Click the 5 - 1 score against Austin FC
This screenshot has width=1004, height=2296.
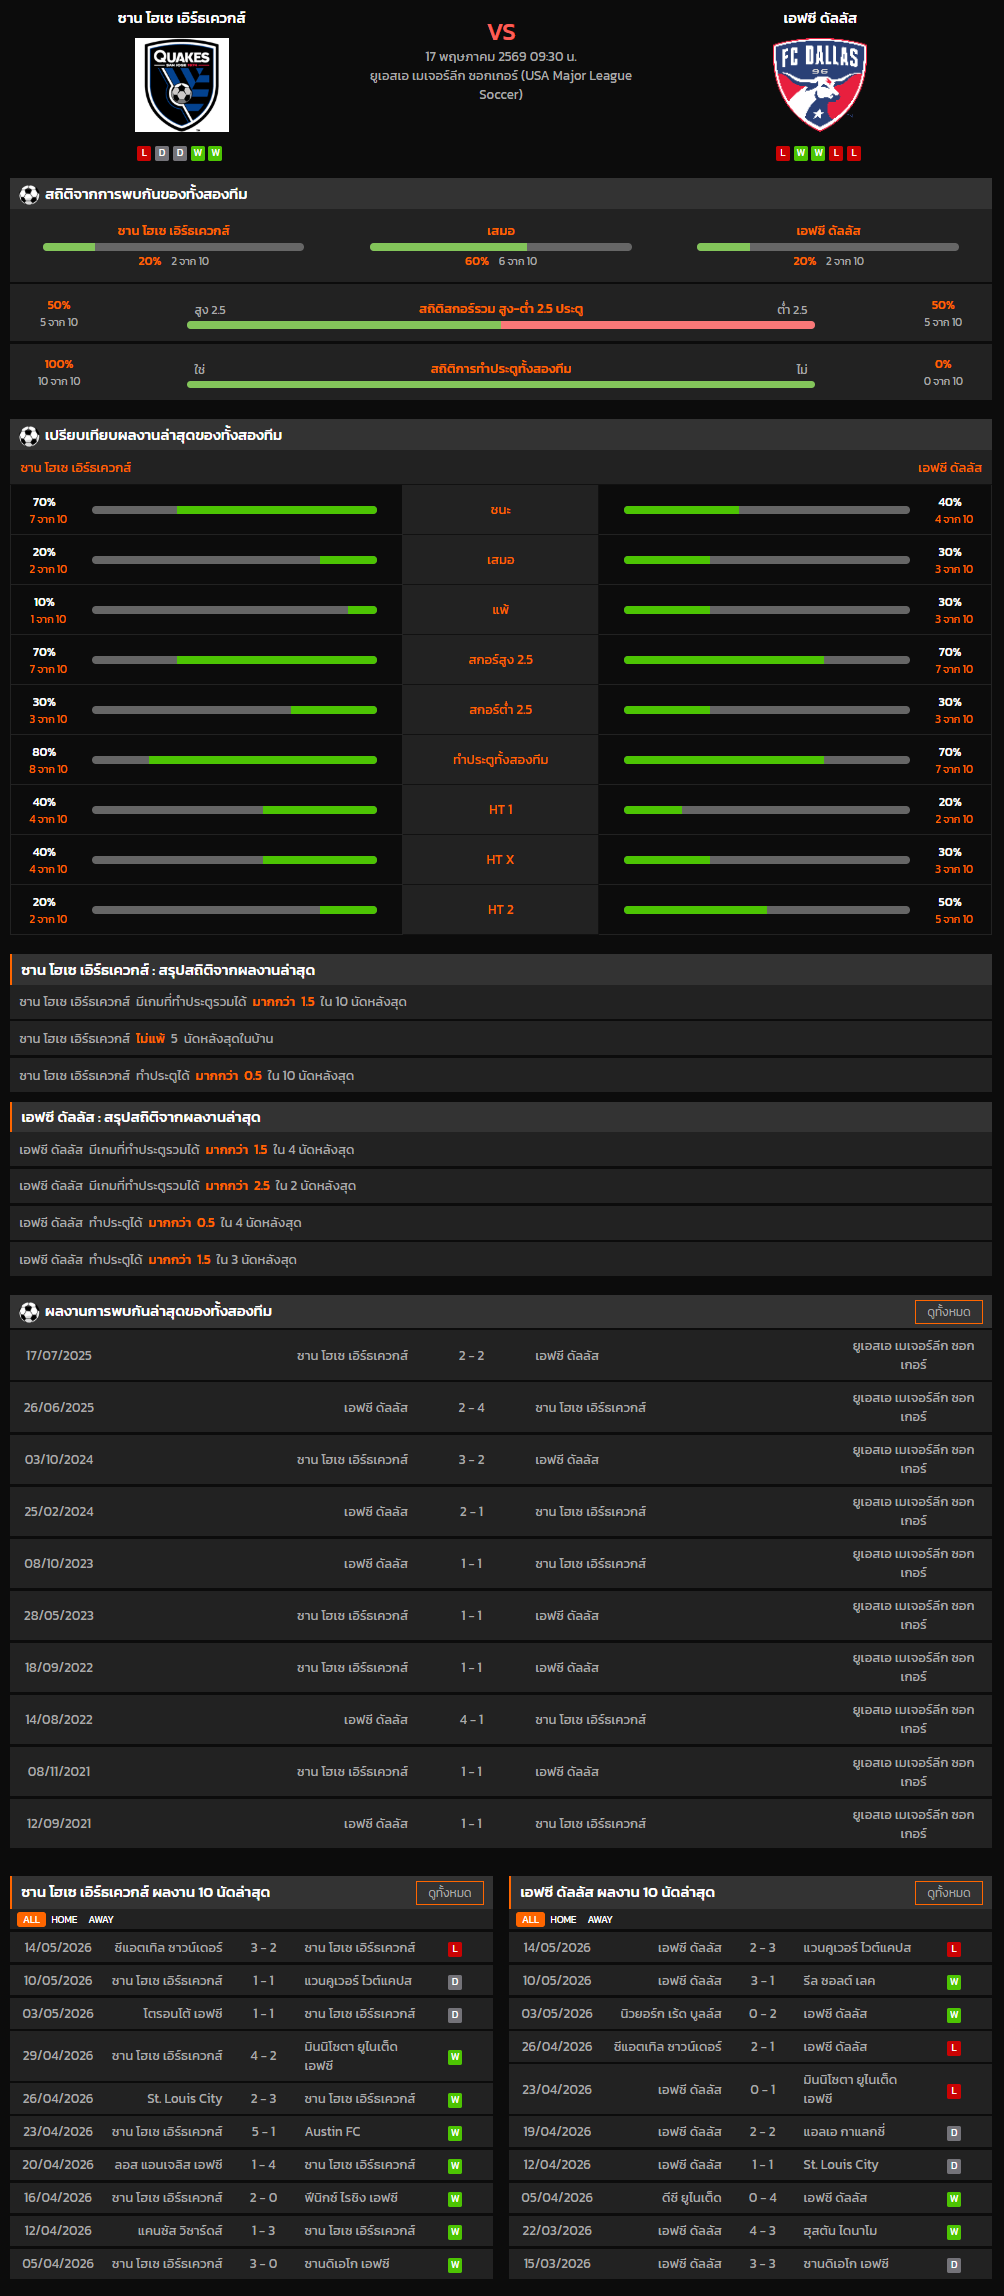coord(263,2132)
